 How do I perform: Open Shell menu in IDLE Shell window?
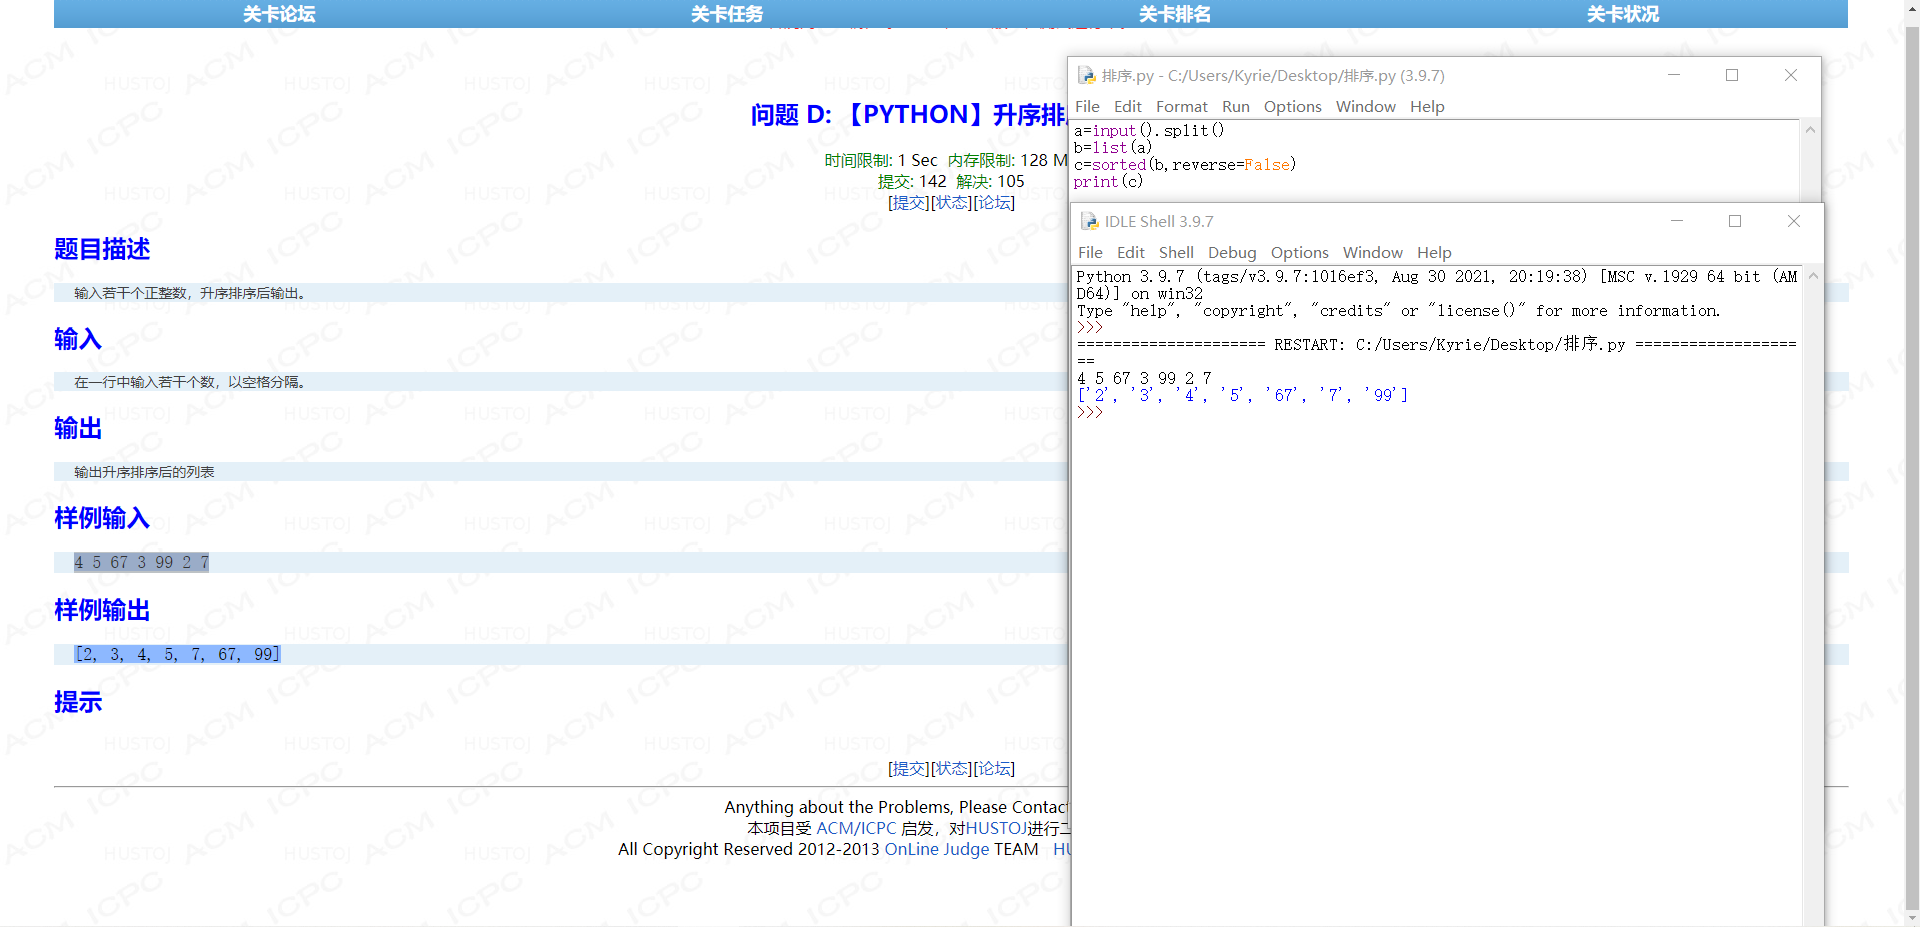(1176, 252)
